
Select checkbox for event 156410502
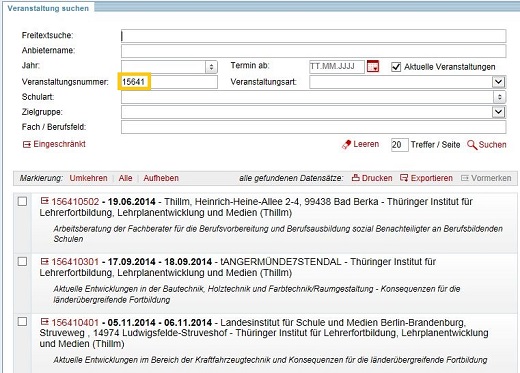click(x=22, y=201)
